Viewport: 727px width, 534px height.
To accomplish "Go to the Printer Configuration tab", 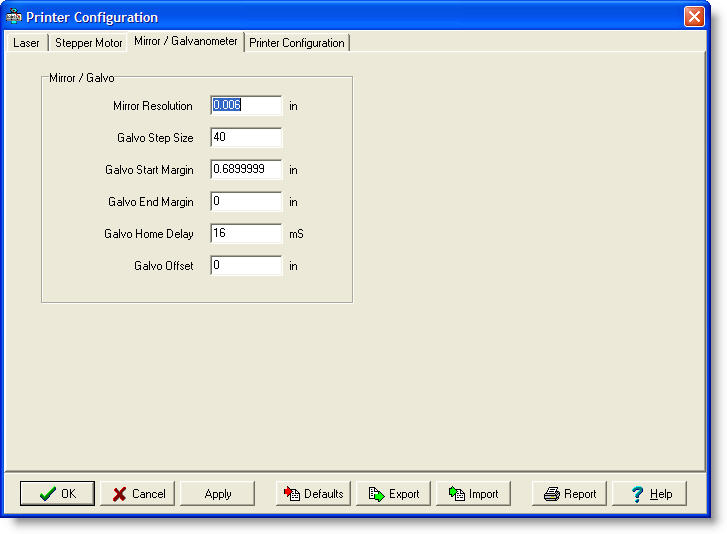I will (x=297, y=43).
